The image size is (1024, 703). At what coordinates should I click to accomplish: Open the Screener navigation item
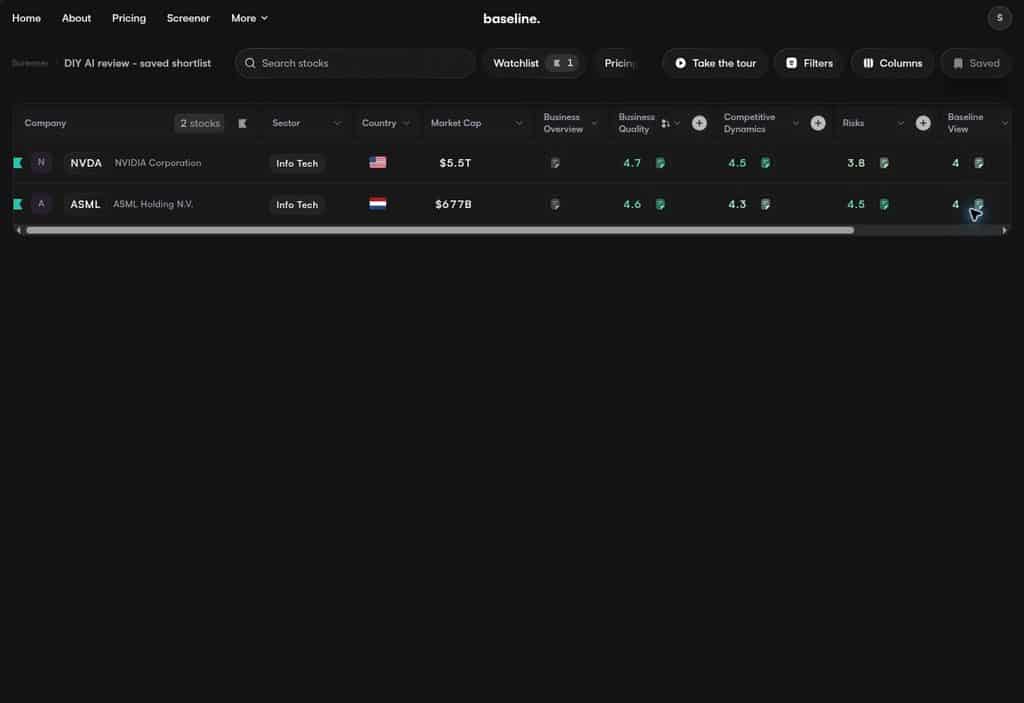click(x=188, y=18)
